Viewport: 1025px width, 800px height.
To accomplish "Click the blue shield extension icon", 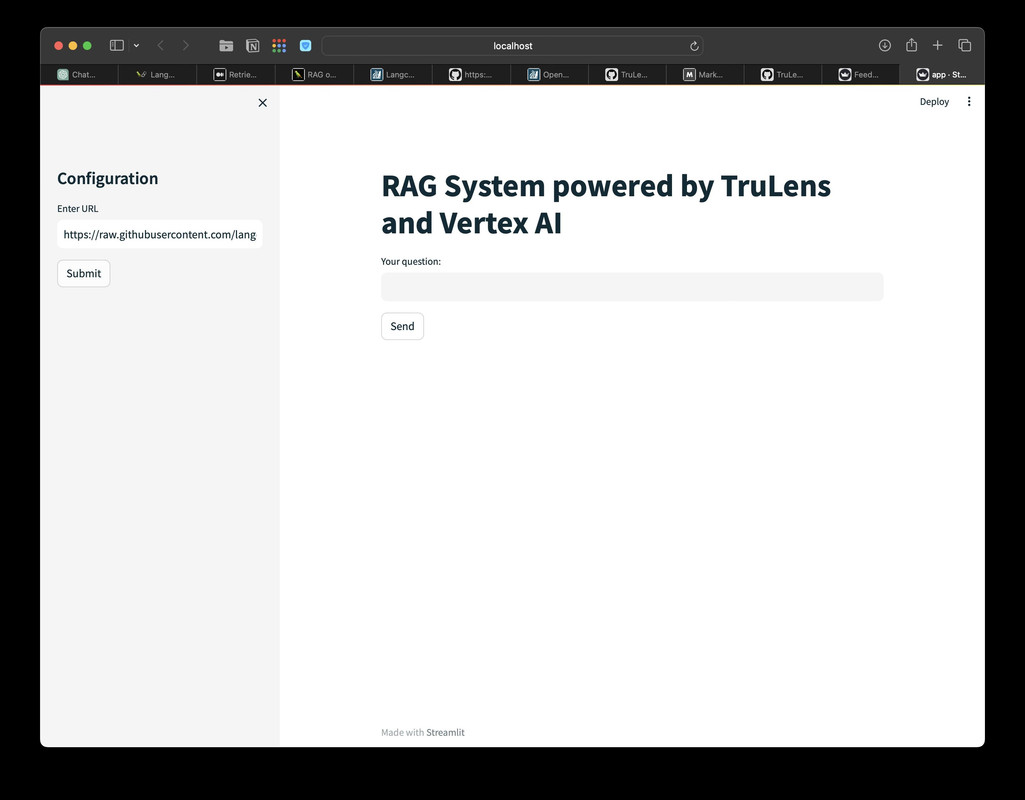I will (x=305, y=46).
